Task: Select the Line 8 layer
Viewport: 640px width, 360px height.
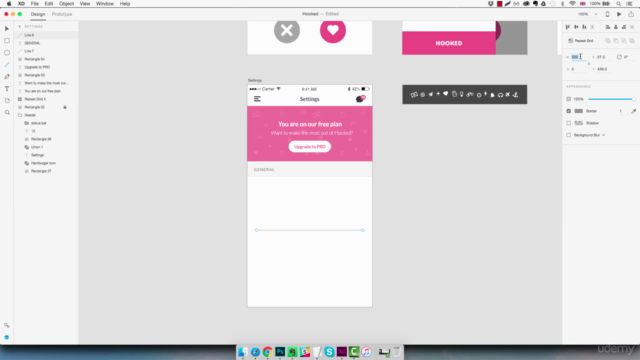Action: (x=46, y=35)
